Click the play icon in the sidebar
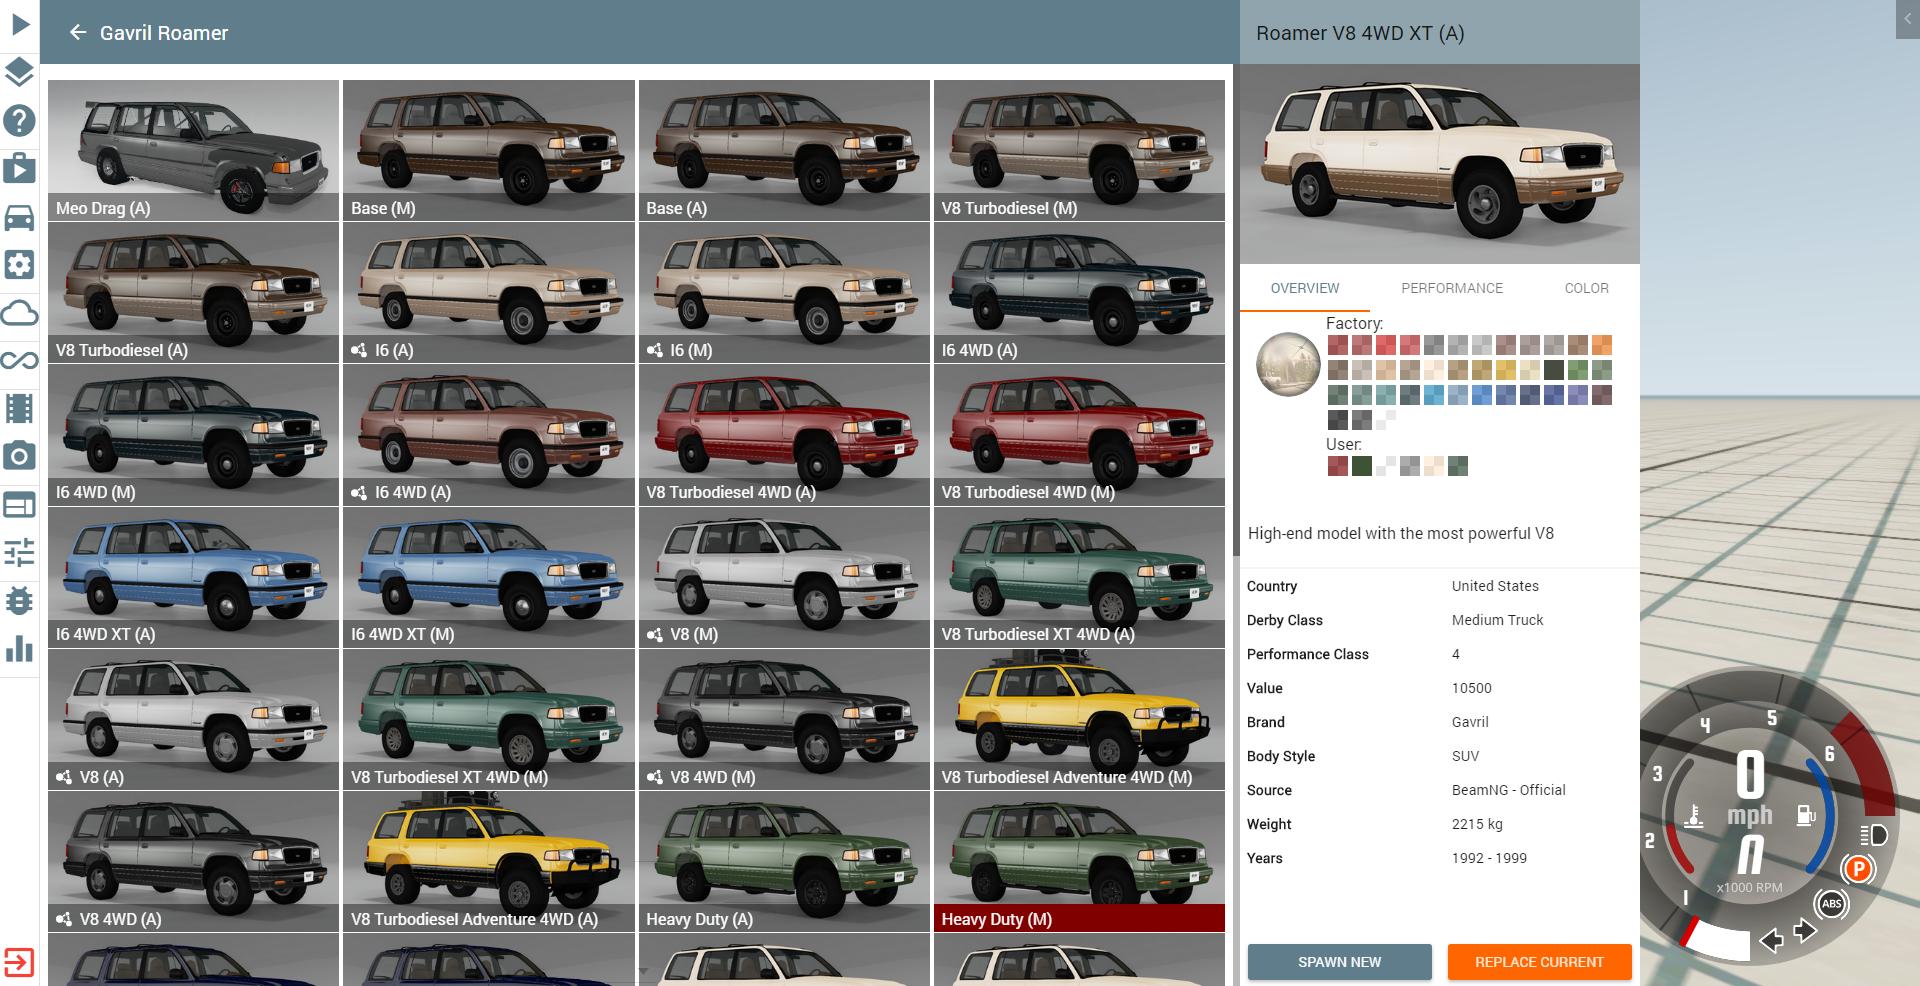 click(x=19, y=24)
